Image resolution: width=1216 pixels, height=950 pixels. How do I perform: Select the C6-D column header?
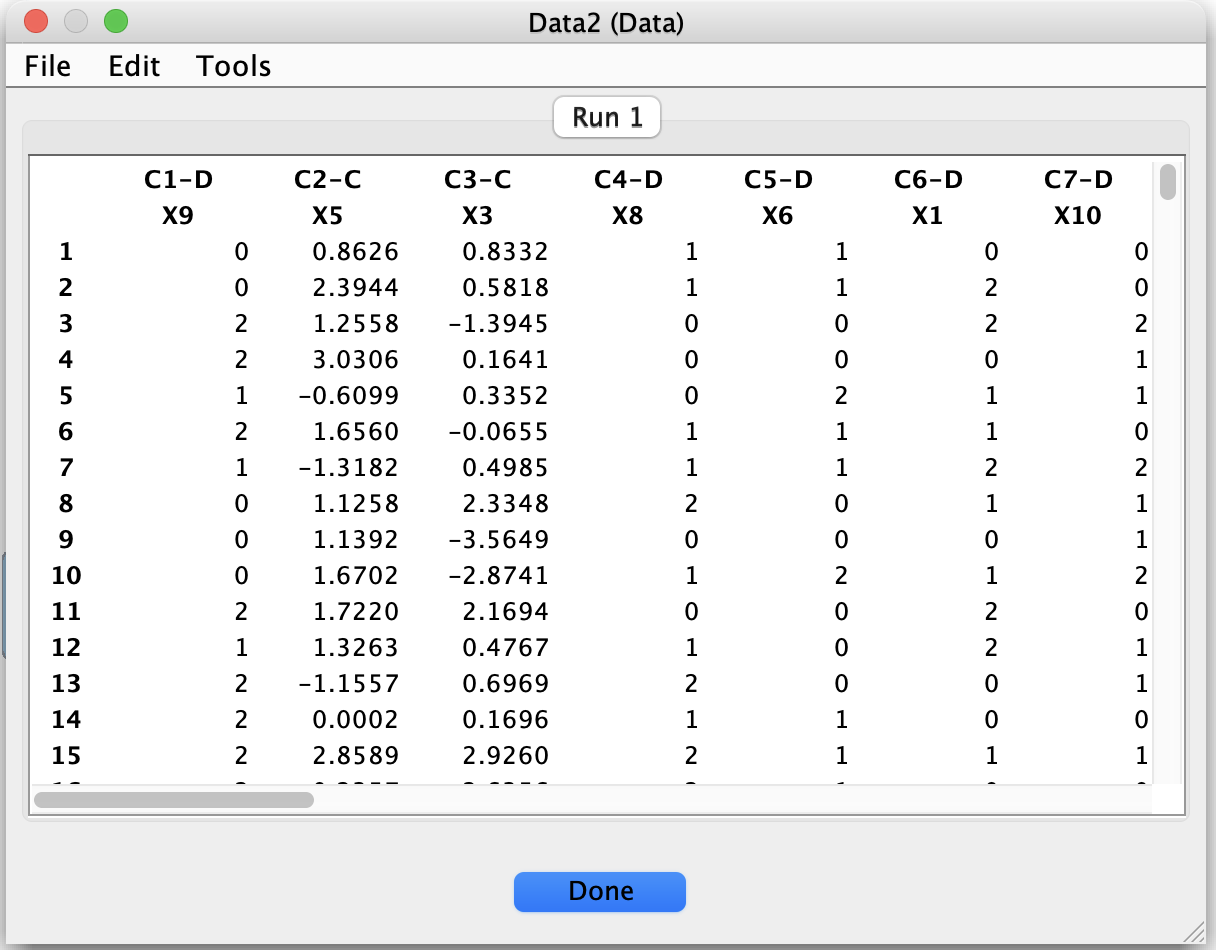tap(928, 180)
